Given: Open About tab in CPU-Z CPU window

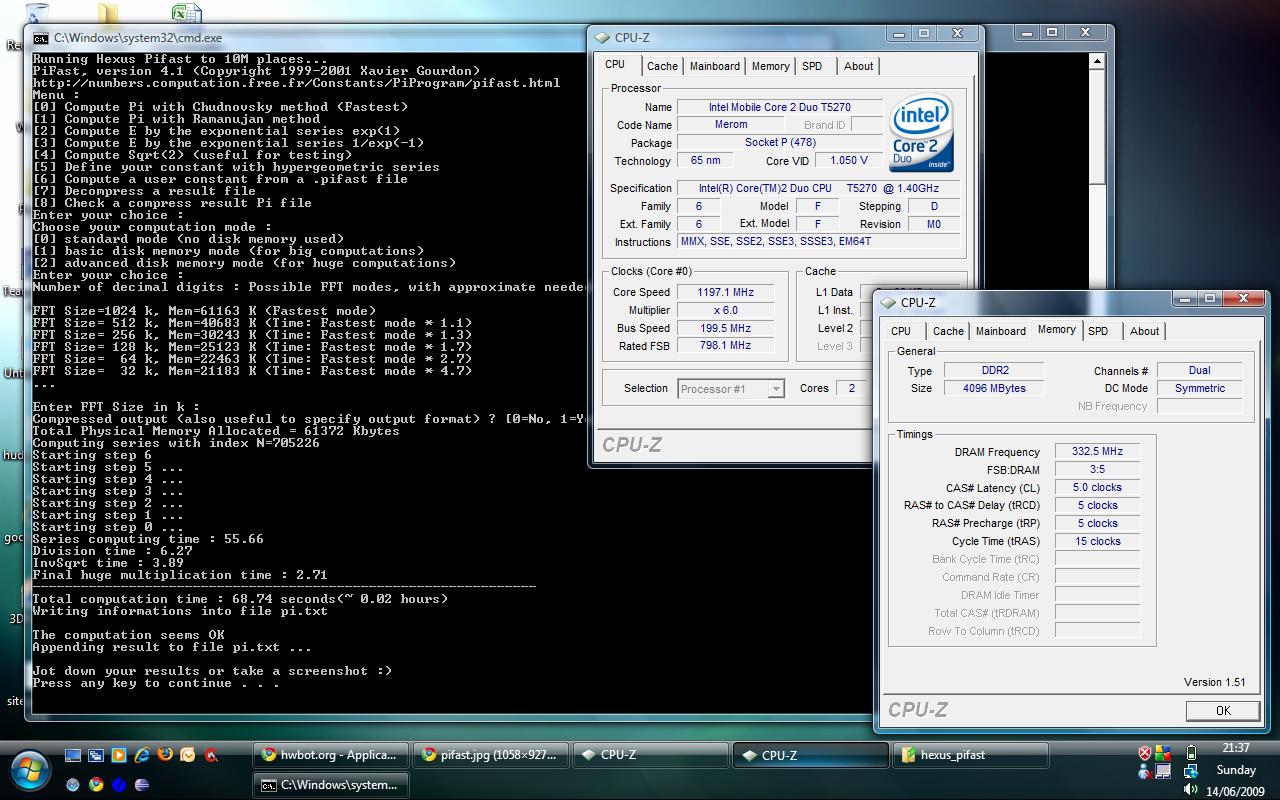Looking at the screenshot, I should [x=859, y=66].
